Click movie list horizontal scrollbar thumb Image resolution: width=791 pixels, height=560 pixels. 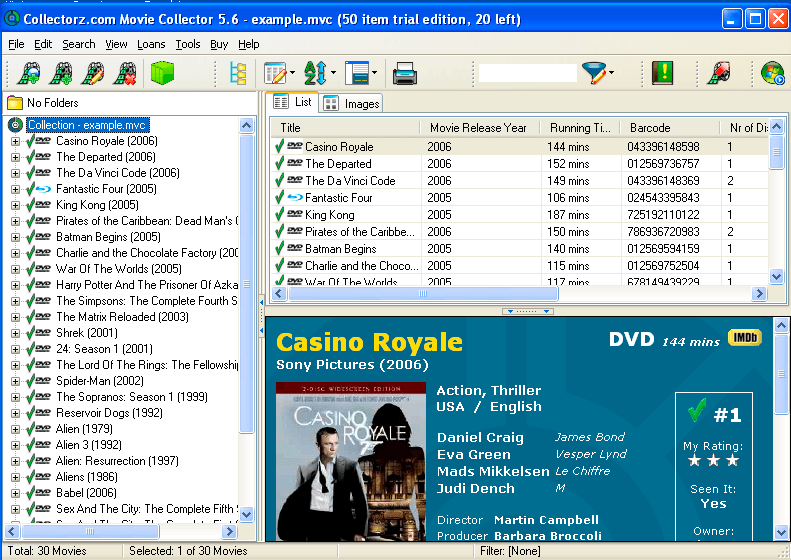point(423,294)
